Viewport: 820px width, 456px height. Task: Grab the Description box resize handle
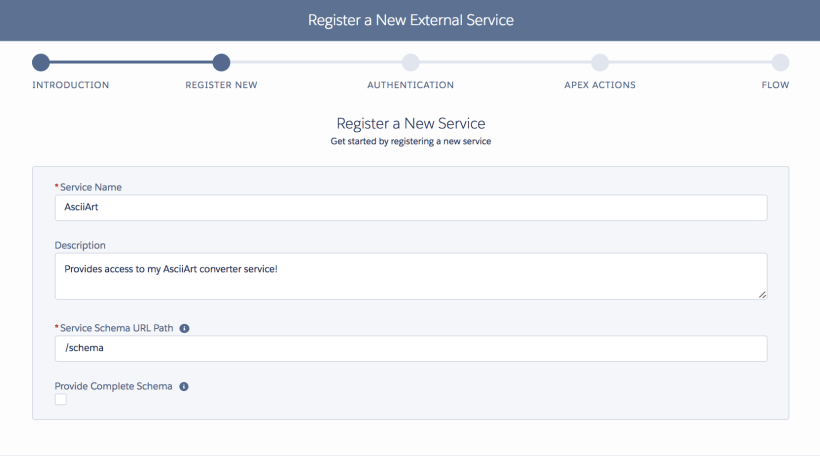click(x=762, y=294)
